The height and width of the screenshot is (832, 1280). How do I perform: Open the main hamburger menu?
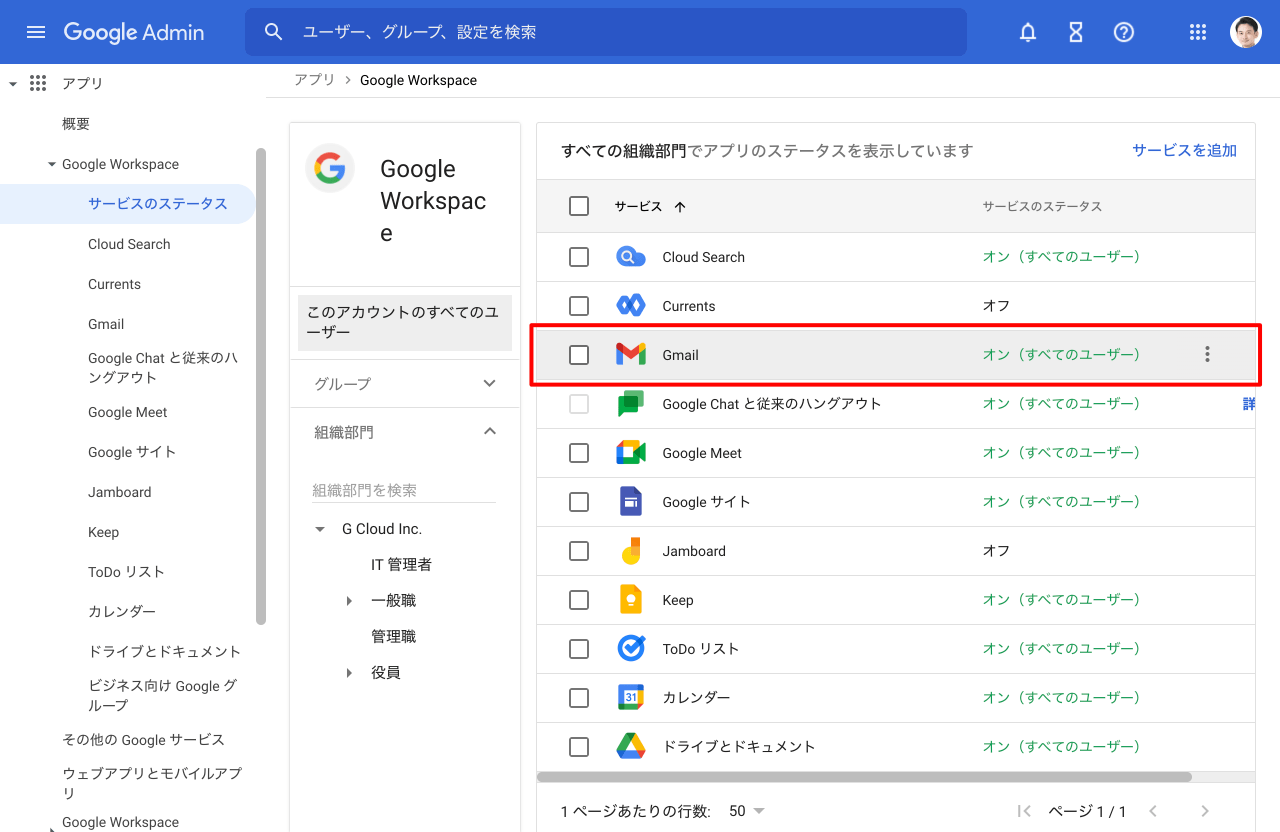[x=36, y=32]
